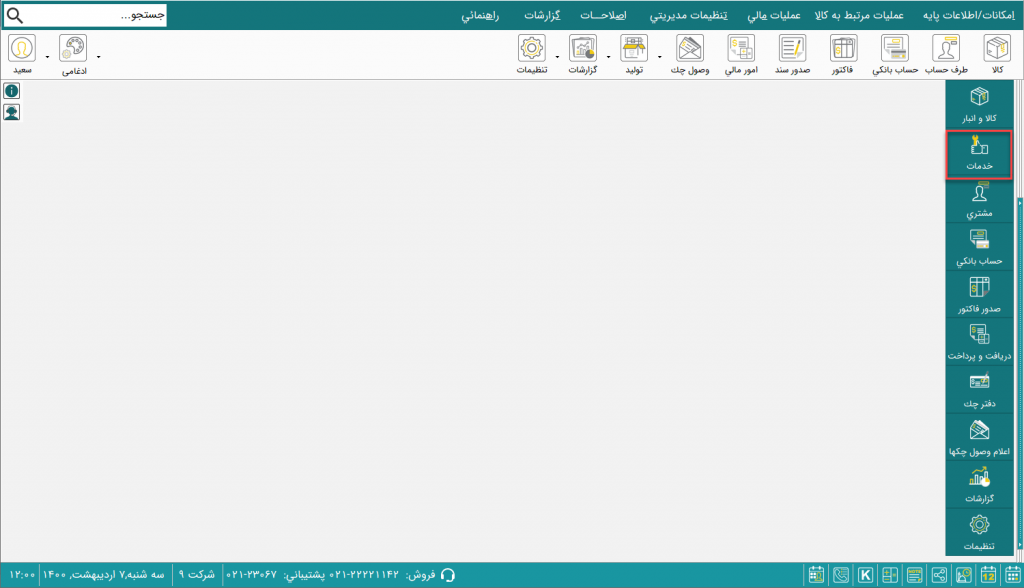Expand dropdown arrow beside ادغامی
1024x588 pixels.
[99, 57]
